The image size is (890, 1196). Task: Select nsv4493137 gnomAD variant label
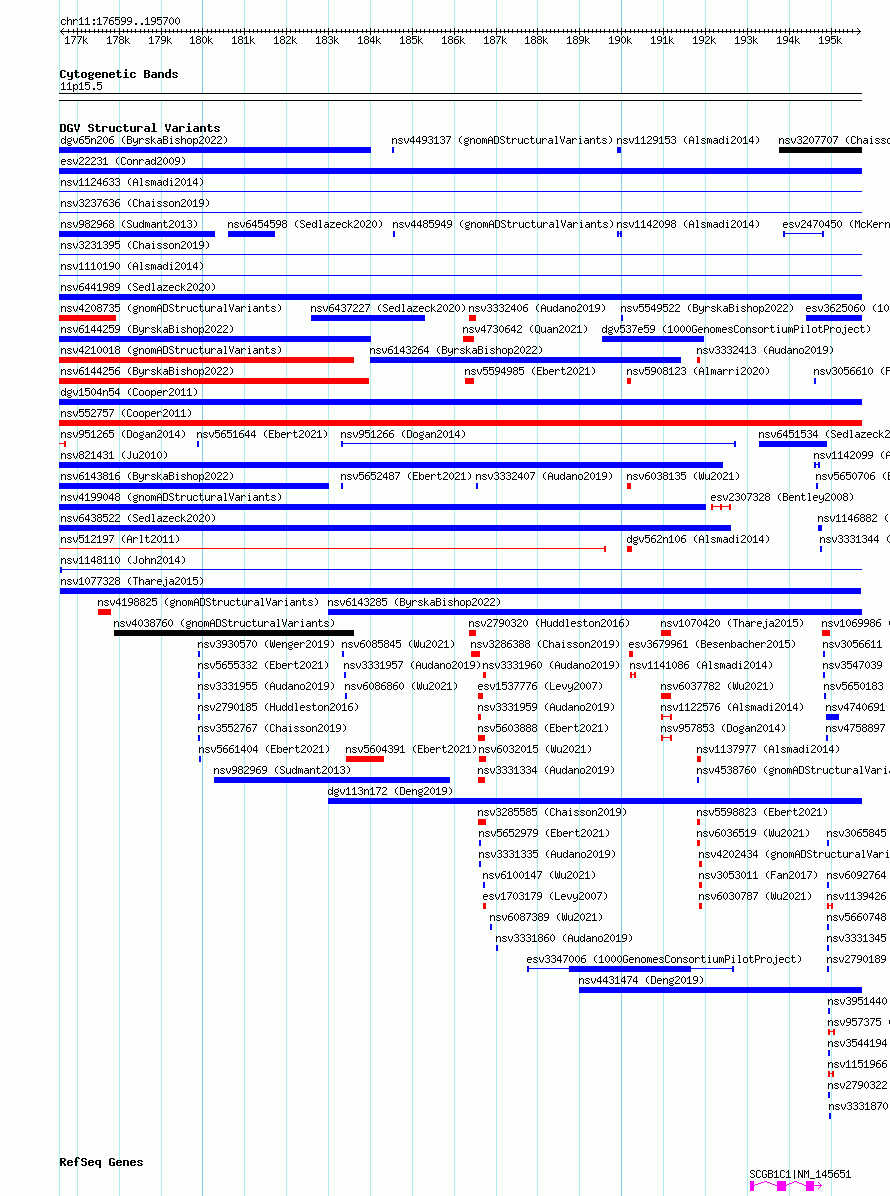[x=502, y=140]
